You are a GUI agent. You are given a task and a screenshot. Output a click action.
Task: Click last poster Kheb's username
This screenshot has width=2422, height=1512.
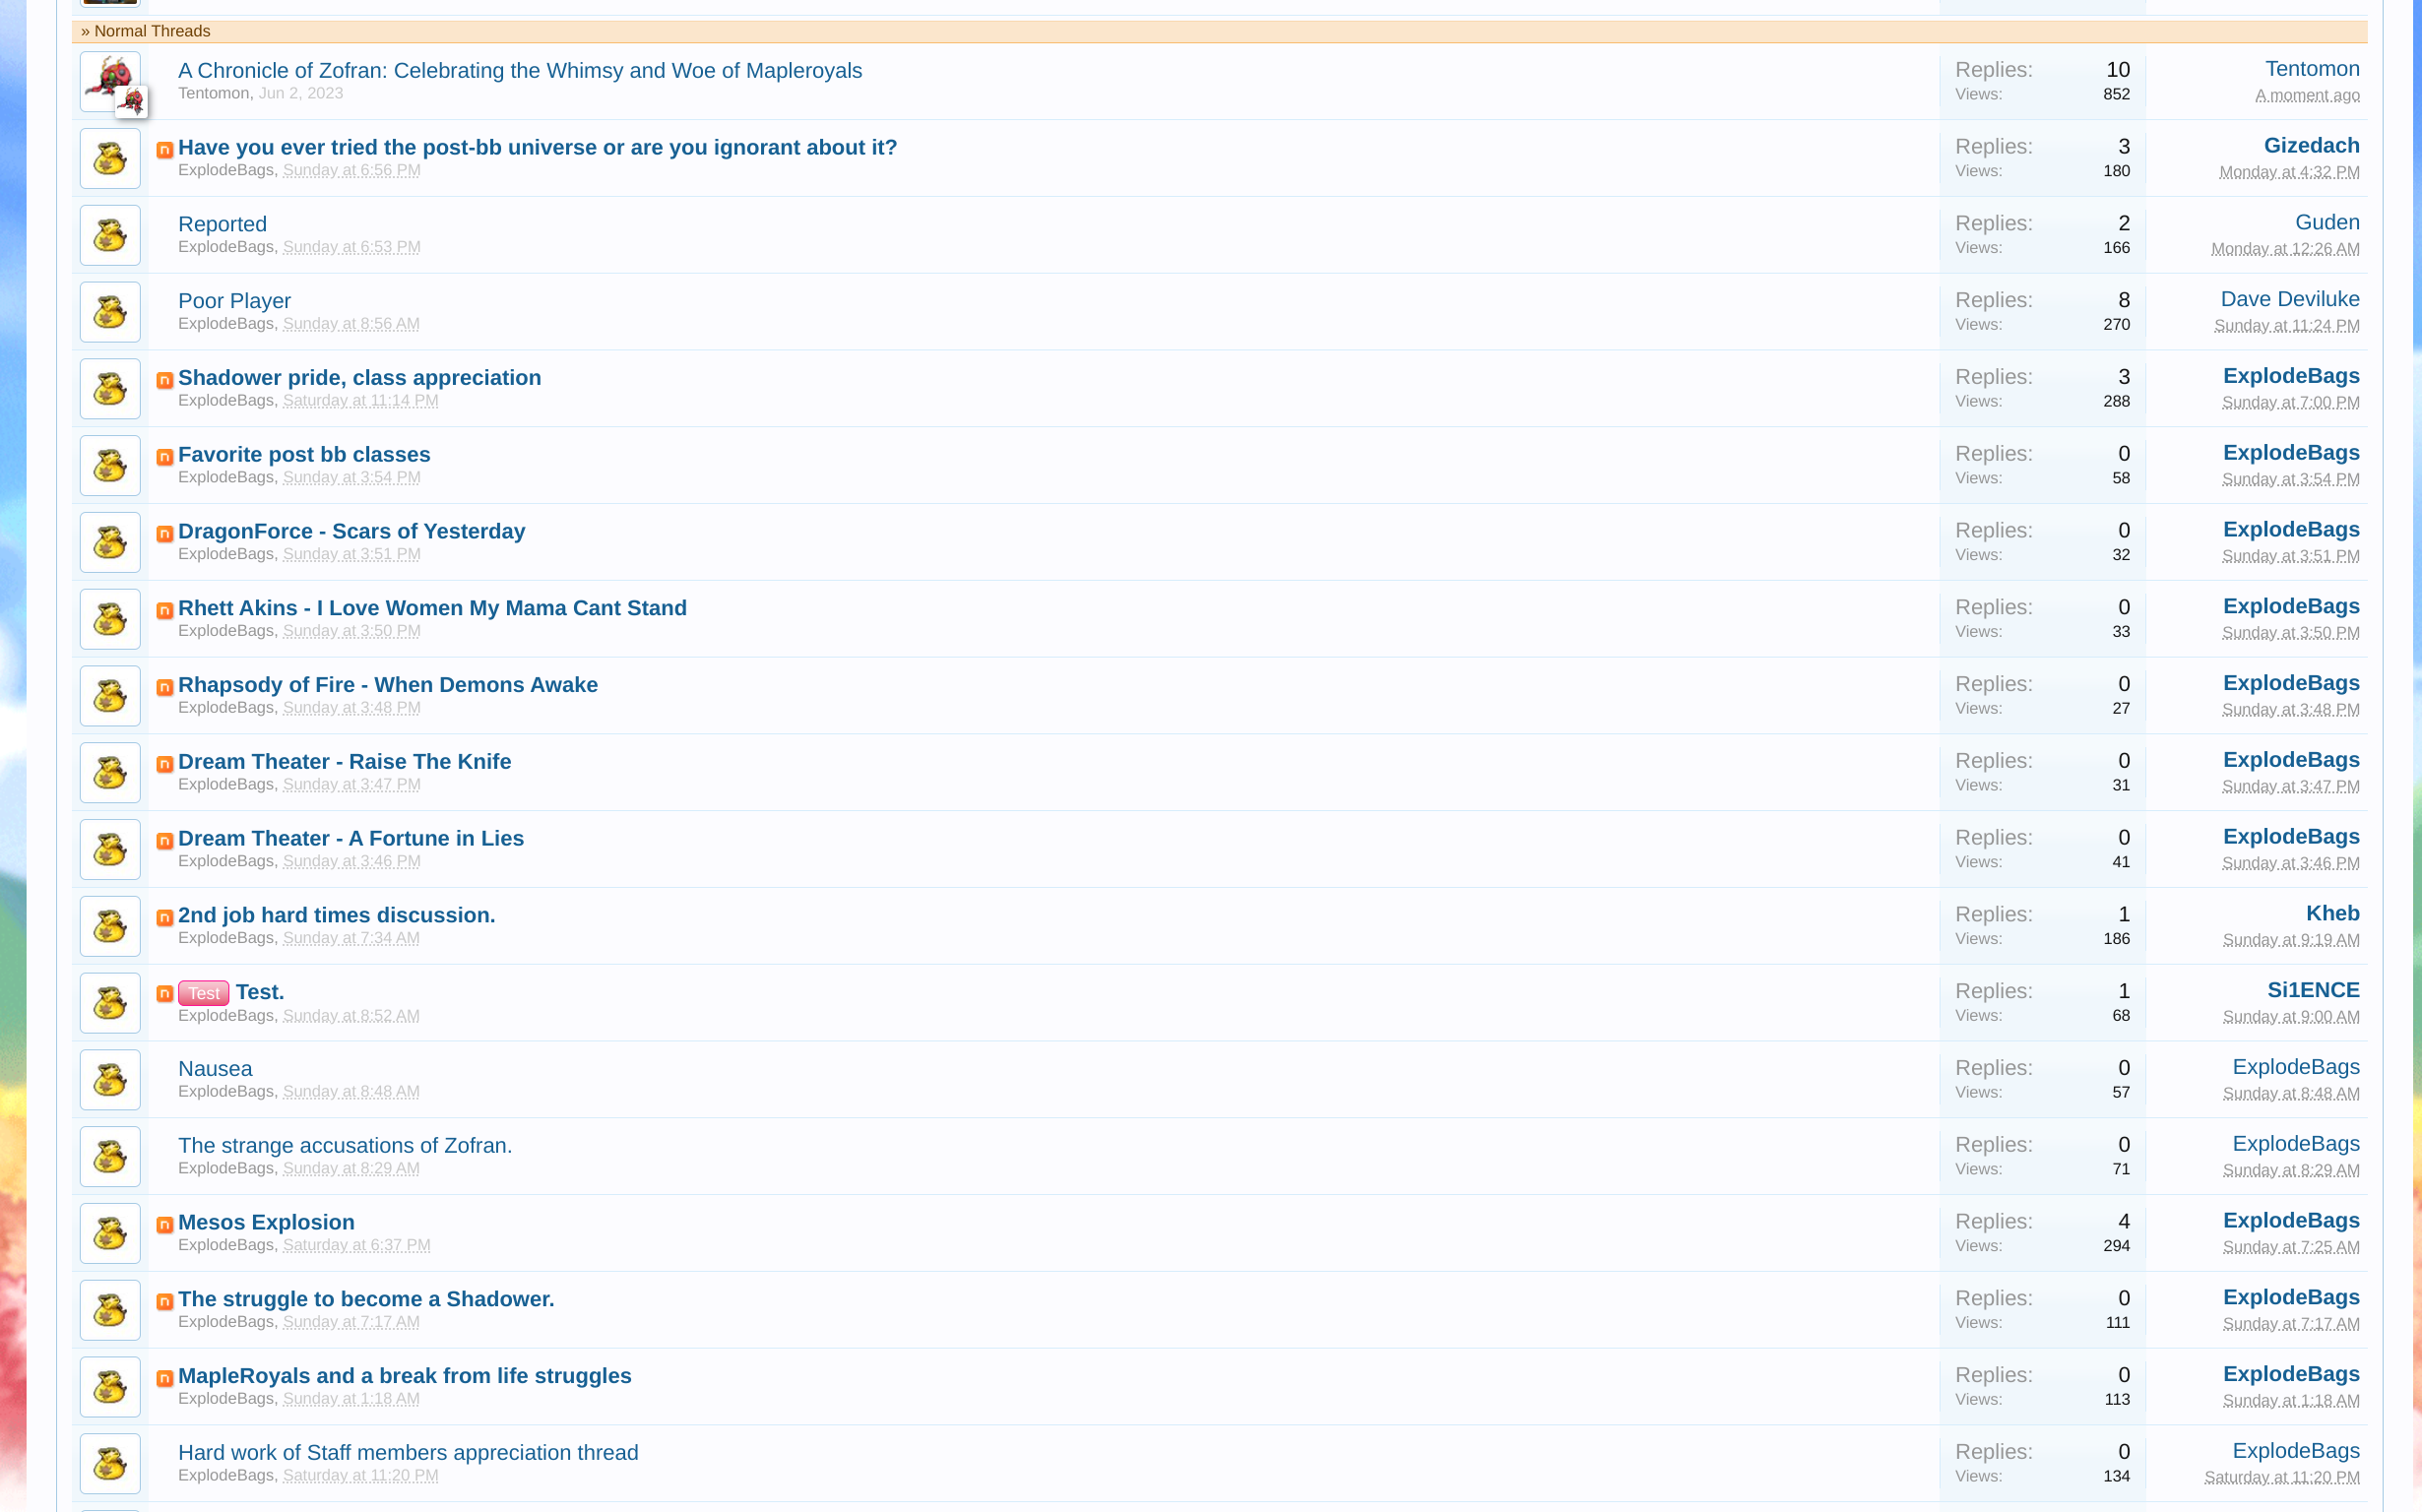click(2332, 913)
